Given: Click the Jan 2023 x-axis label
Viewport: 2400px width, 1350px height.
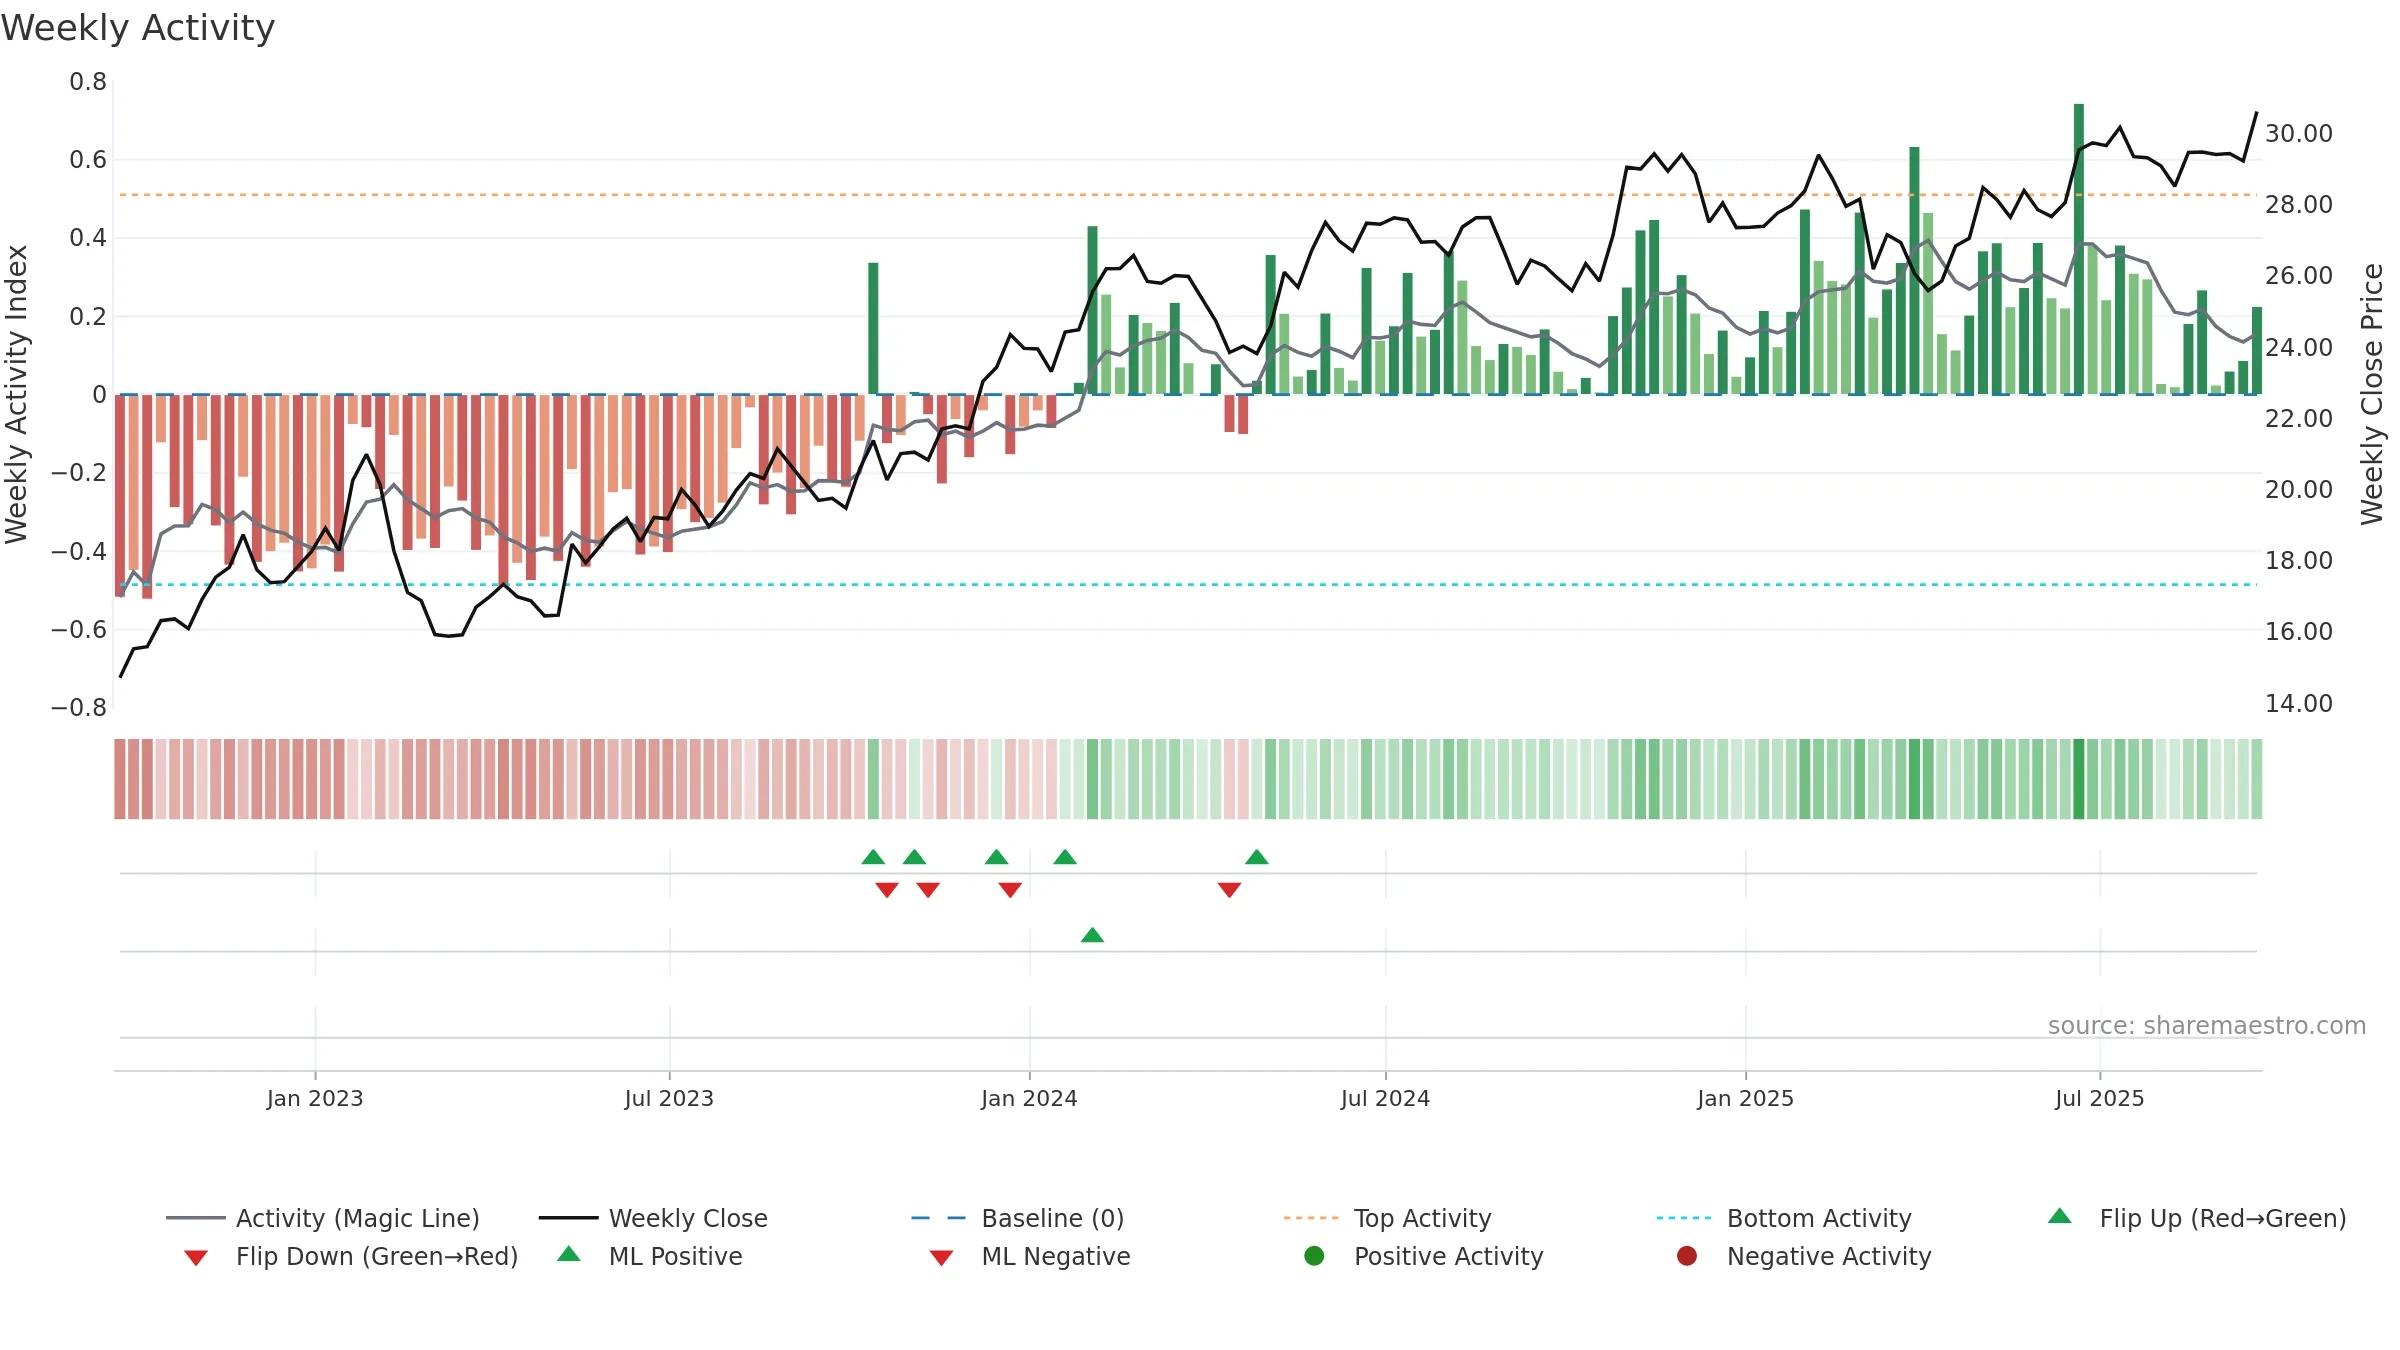Looking at the screenshot, I should pos(315,1098).
